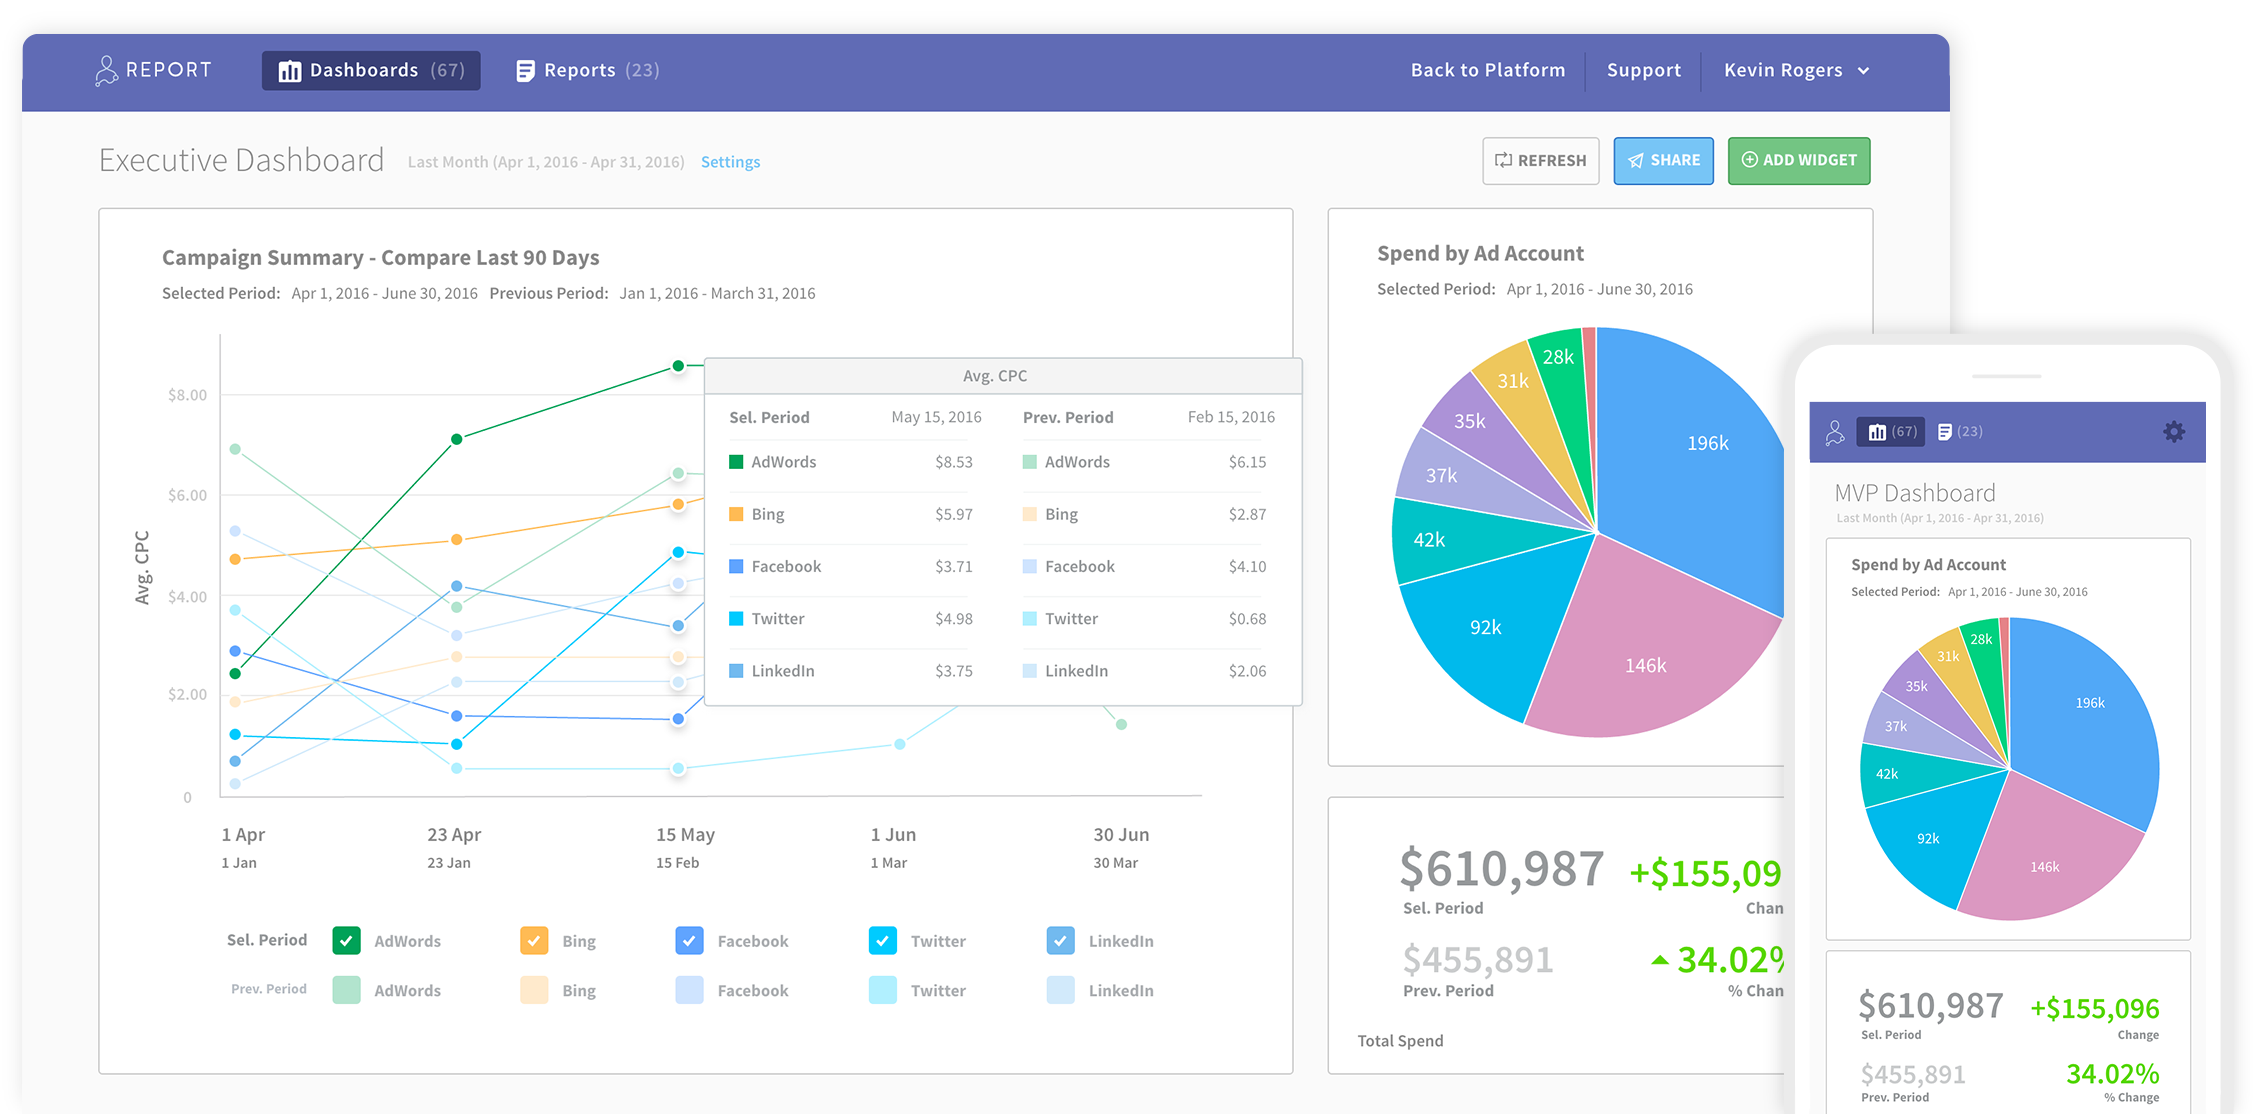Click Twitter $4.98 tooltip value
Viewport: 2259px width, 1114px height.
[953, 619]
